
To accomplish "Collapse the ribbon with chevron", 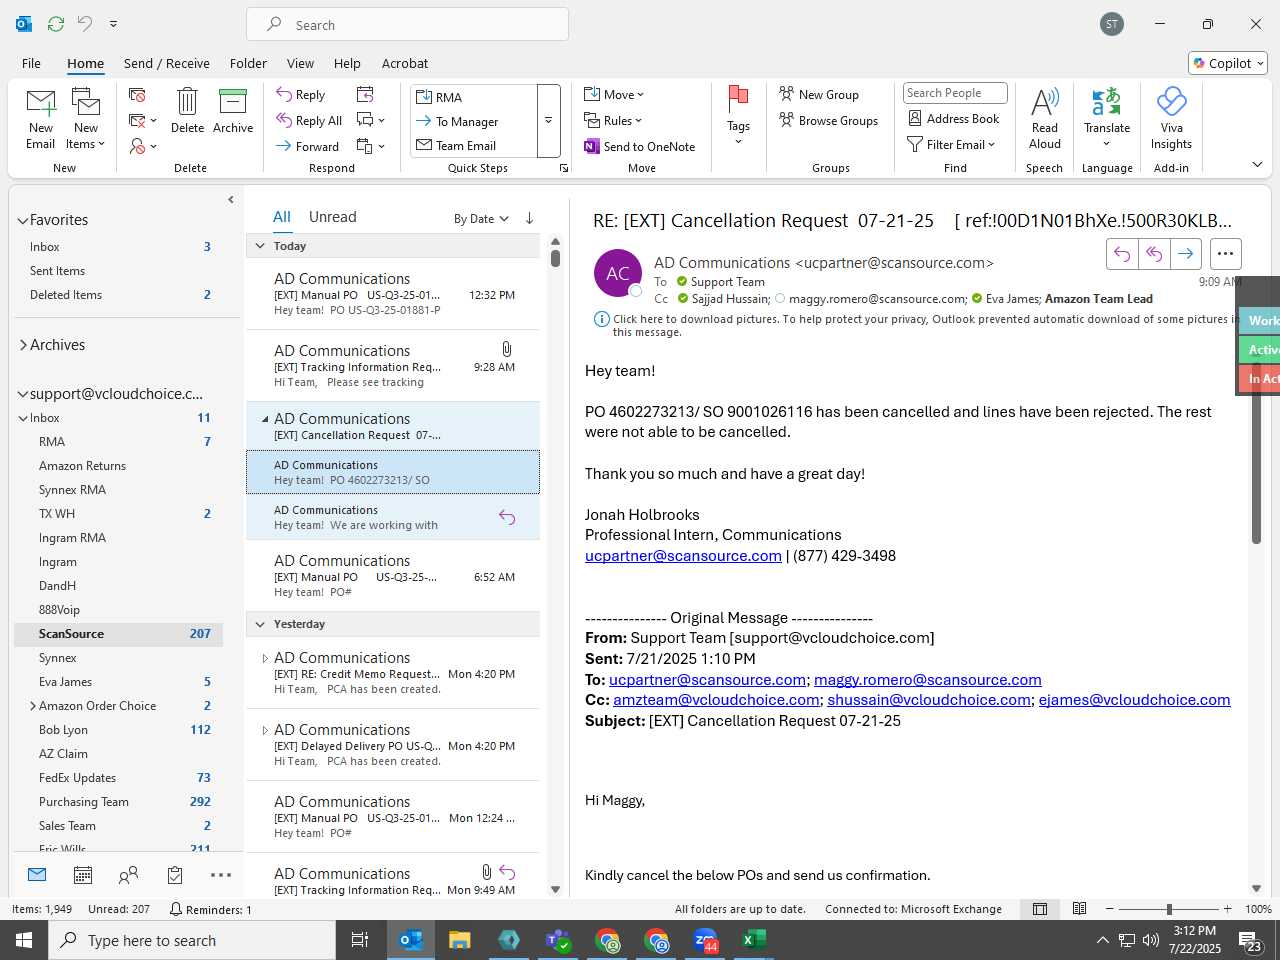I will (x=1257, y=165).
